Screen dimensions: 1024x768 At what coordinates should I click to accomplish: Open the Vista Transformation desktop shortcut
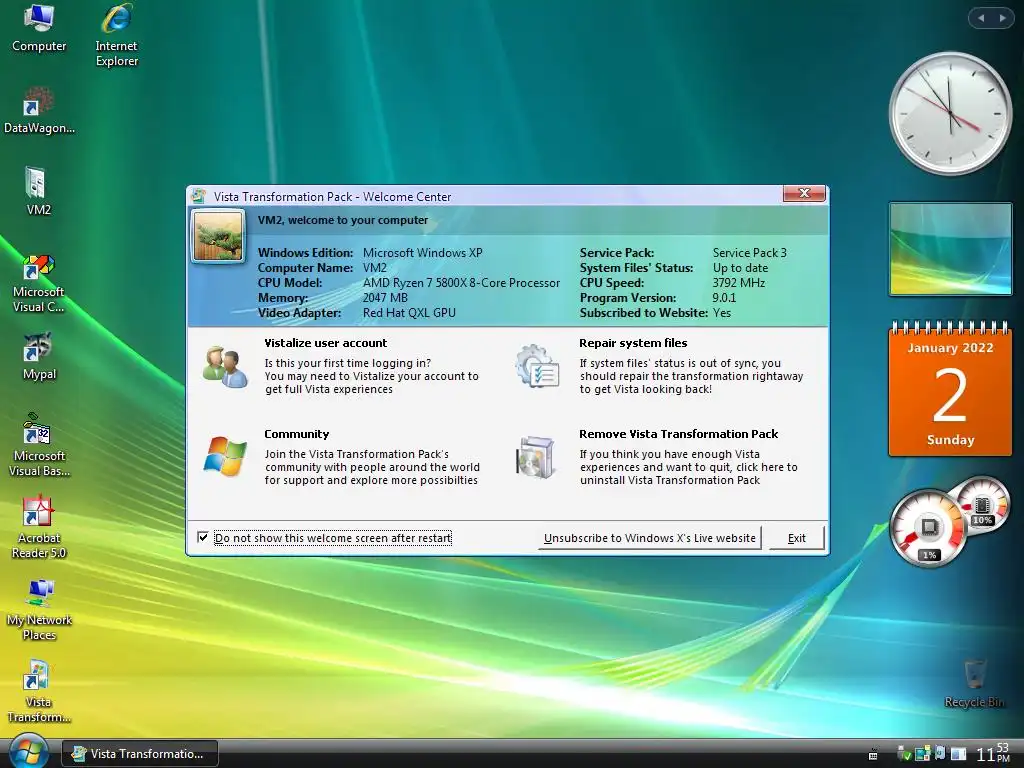(38, 692)
